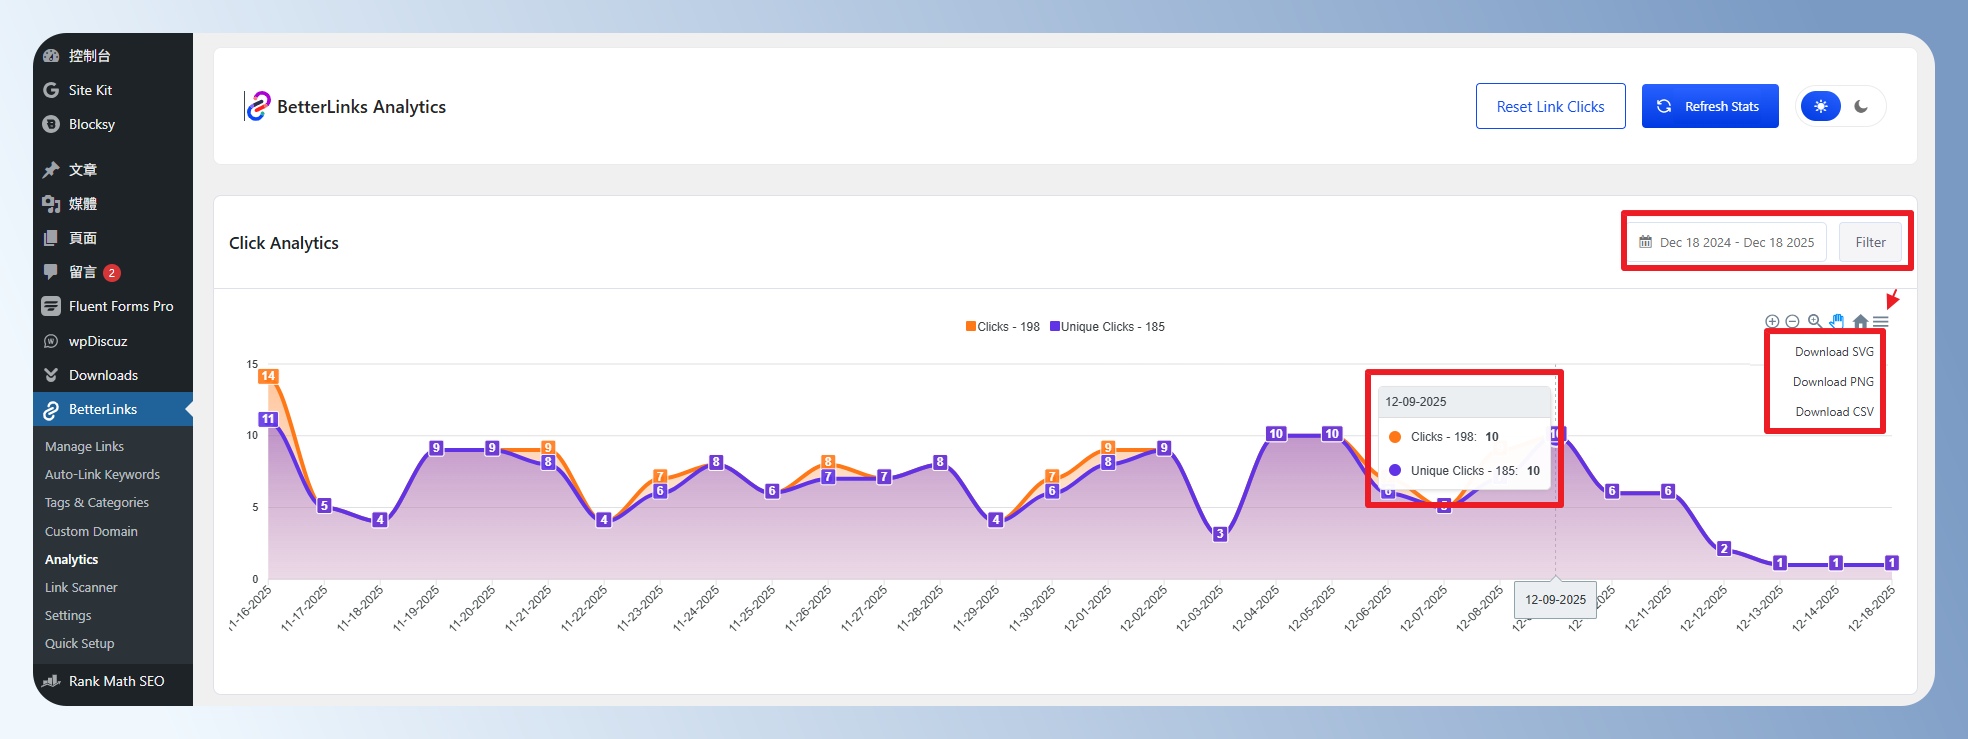Reset chart zoom with home icon

point(1860,322)
